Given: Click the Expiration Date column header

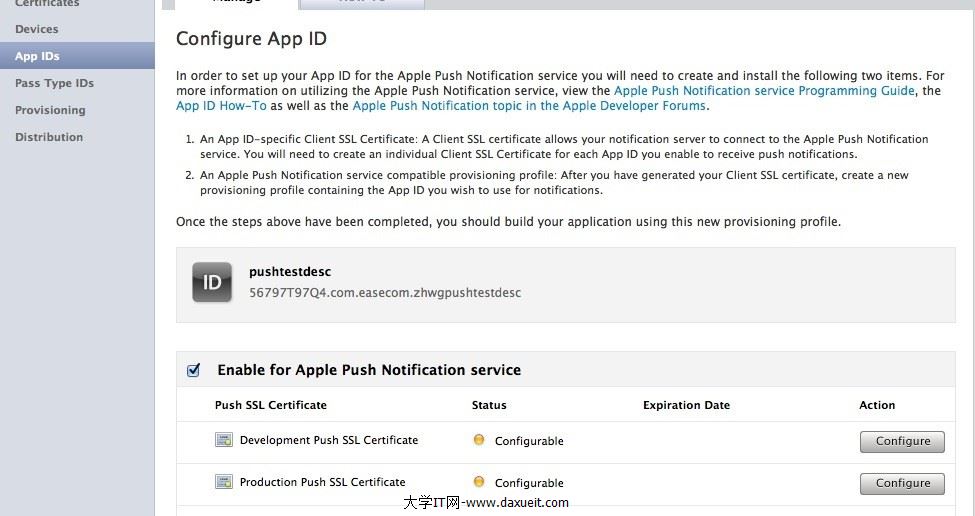Looking at the screenshot, I should [x=686, y=405].
